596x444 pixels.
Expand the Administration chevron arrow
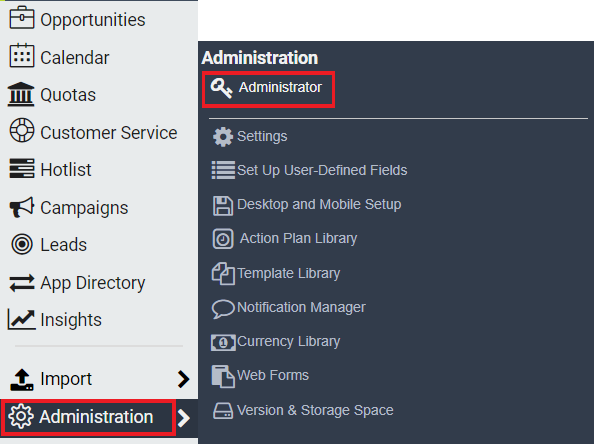click(184, 418)
